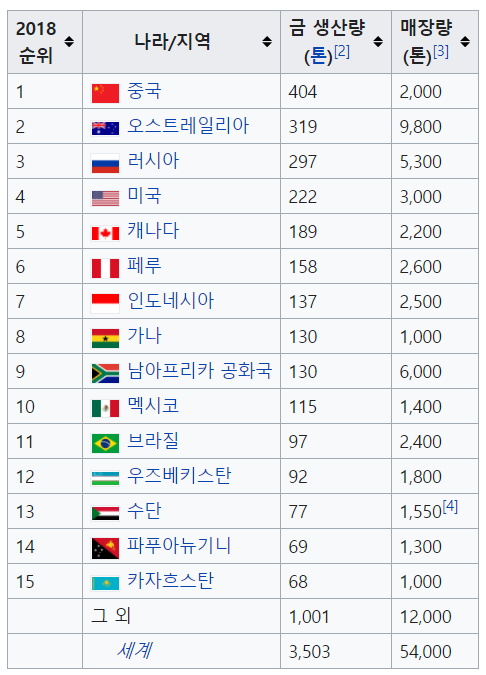Click the Sudan flag icon
This screenshot has width=486, height=675.
coord(105,514)
